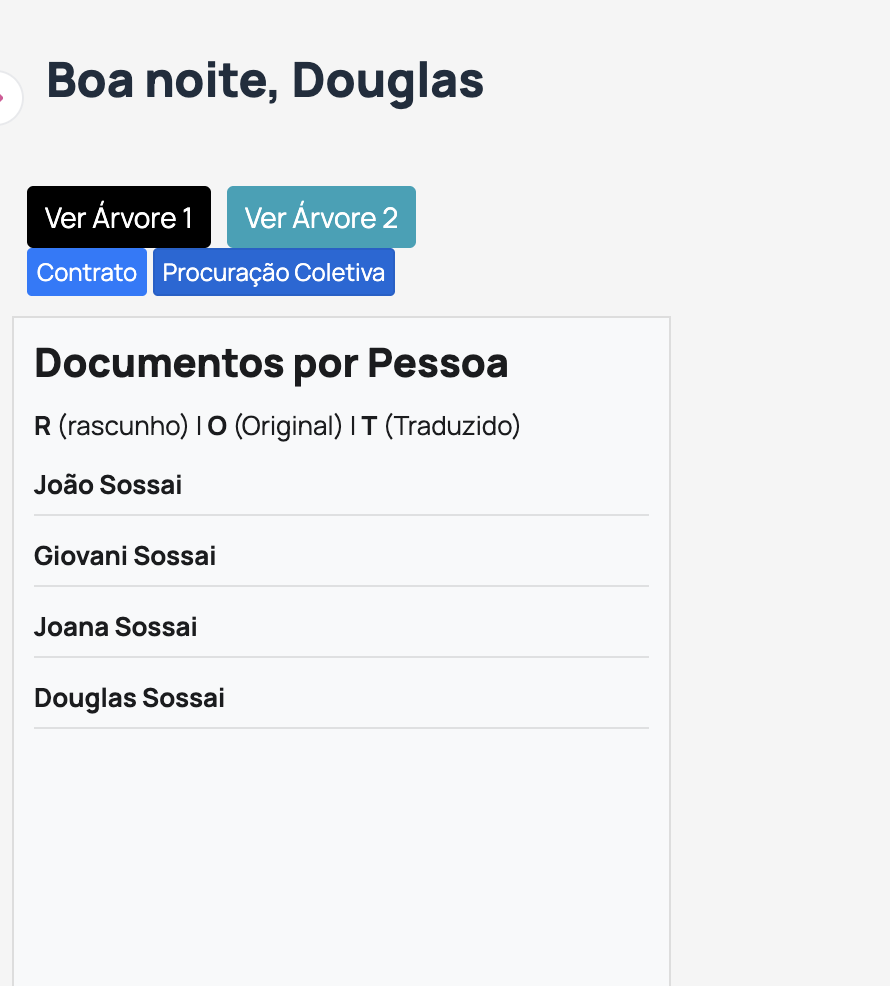Click empty area below Douglas Sossai row

tap(341, 850)
